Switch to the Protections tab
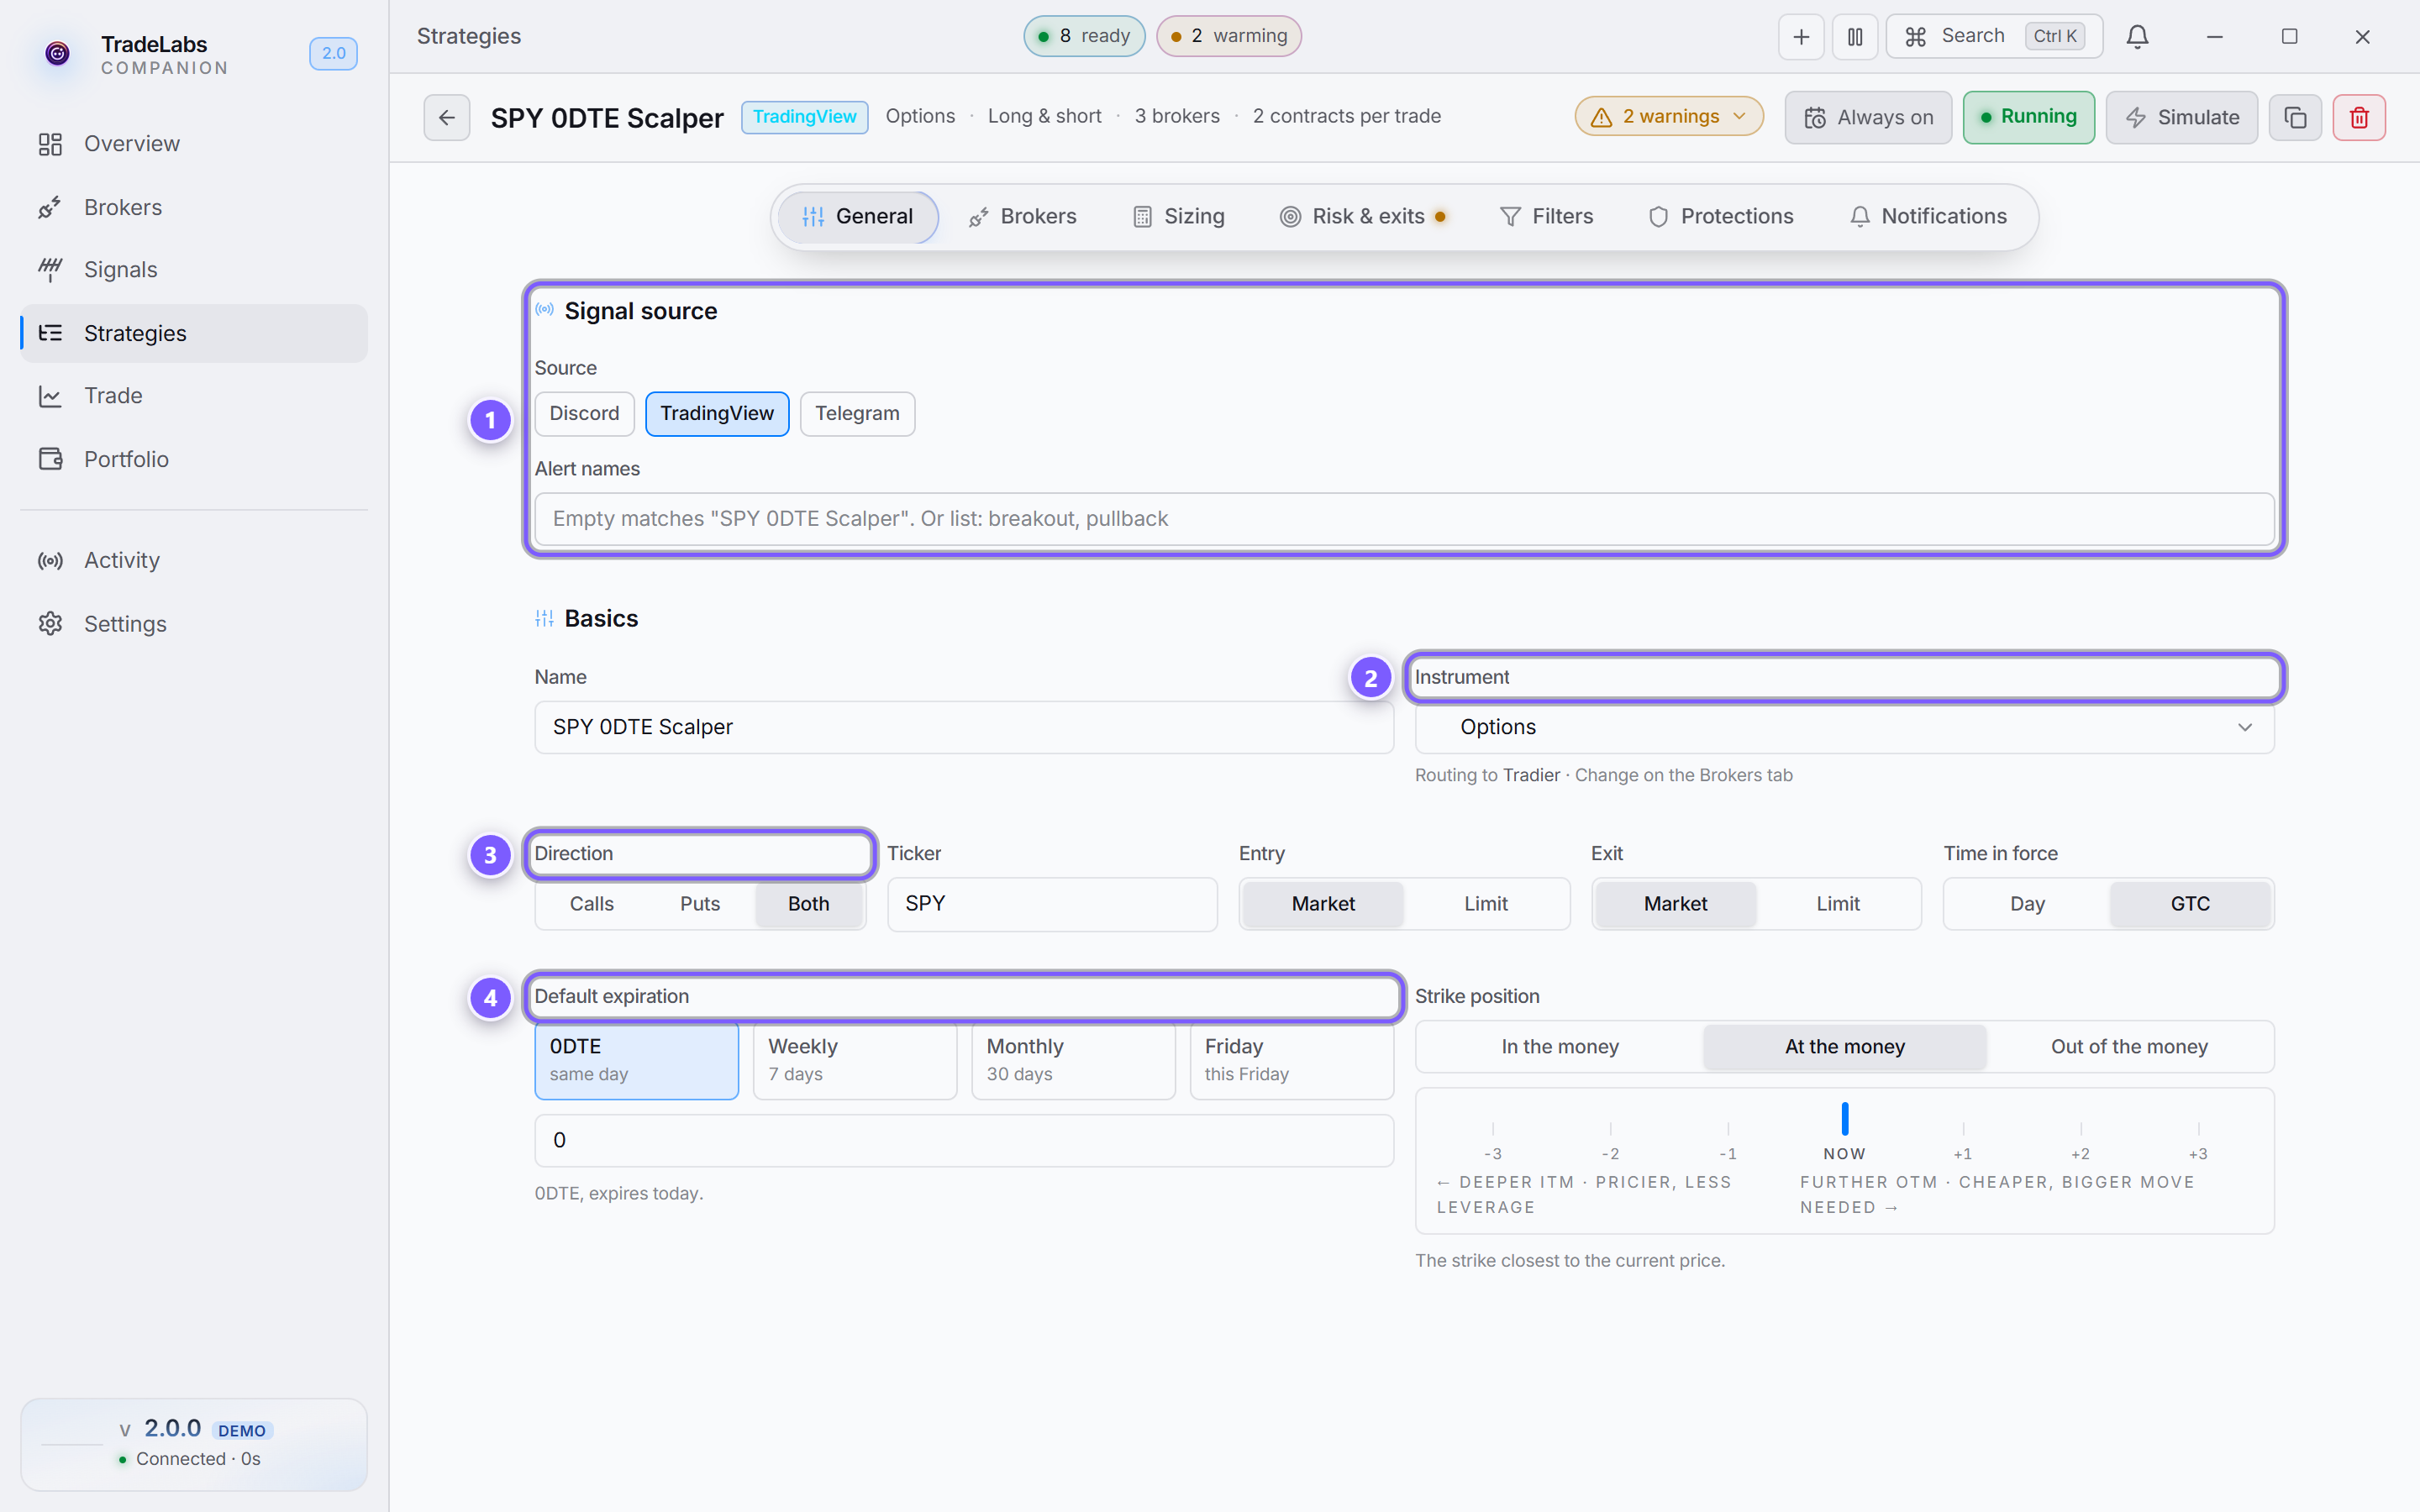This screenshot has height=1512, width=2420. click(x=1720, y=216)
